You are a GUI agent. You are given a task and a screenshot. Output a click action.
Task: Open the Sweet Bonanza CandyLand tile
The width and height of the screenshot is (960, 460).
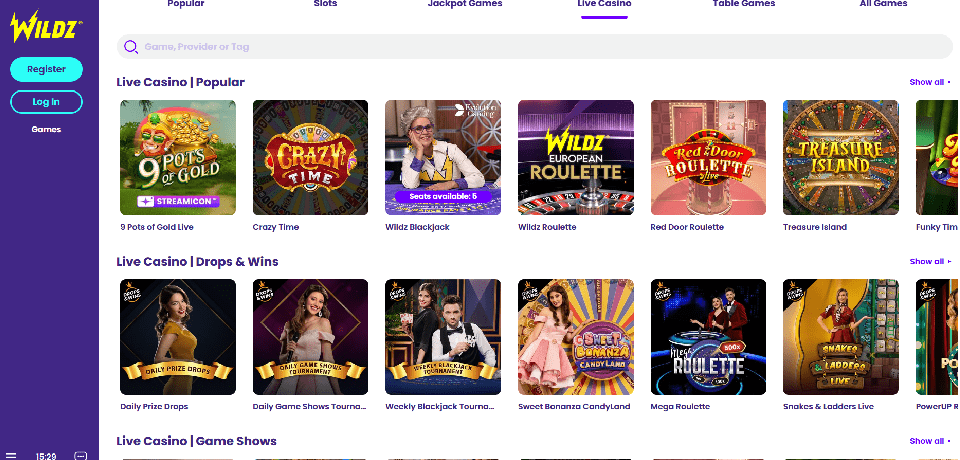pyautogui.click(x=575, y=336)
